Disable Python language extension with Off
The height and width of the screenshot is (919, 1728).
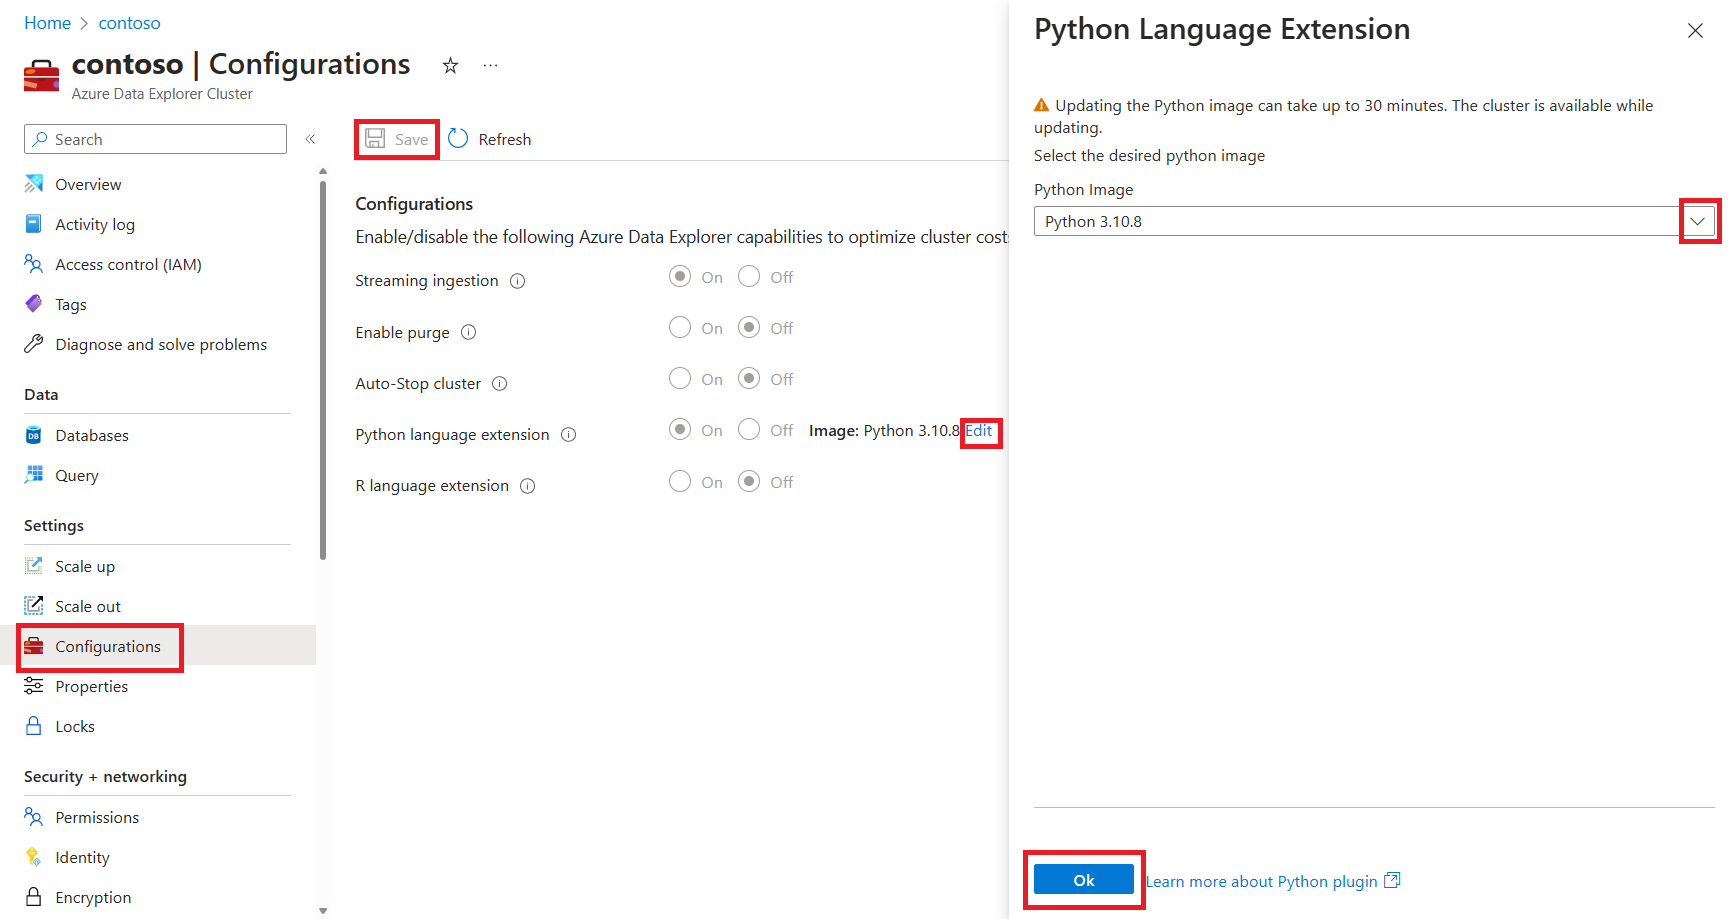tap(749, 429)
